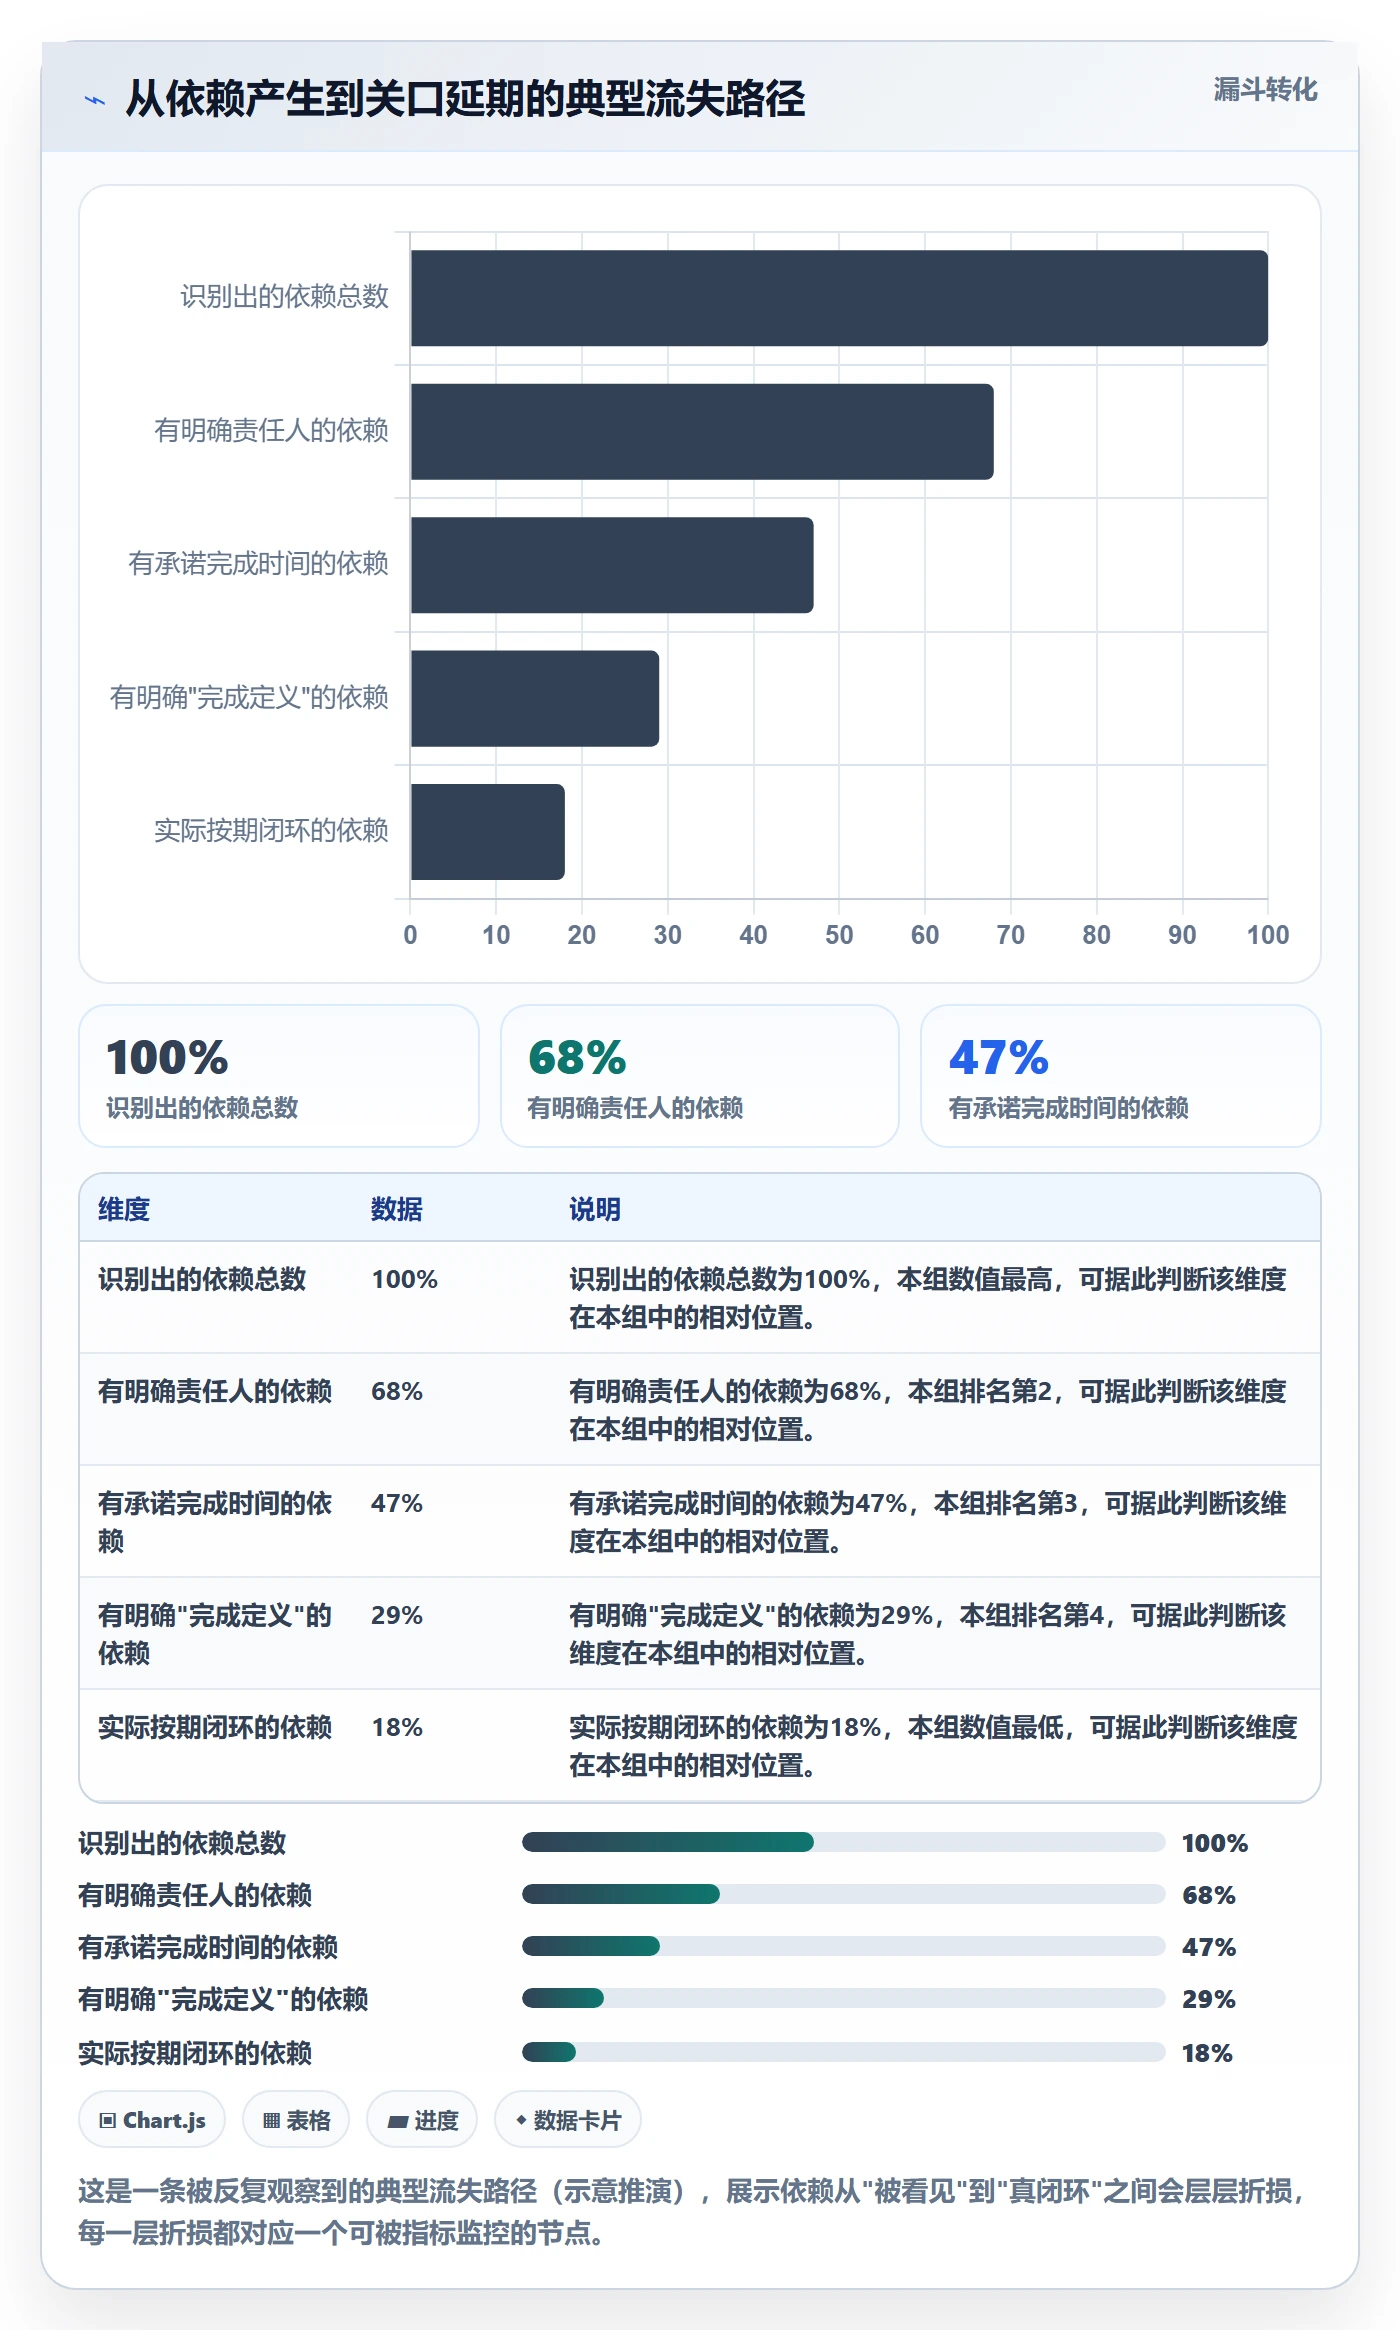Click the progress bar for 有明确责任人的依赖

tap(844, 1894)
